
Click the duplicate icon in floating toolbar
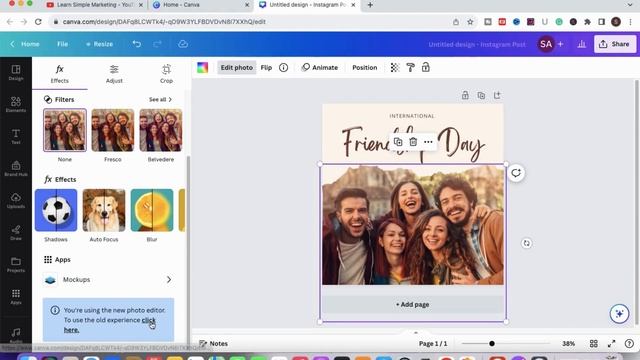point(398,142)
